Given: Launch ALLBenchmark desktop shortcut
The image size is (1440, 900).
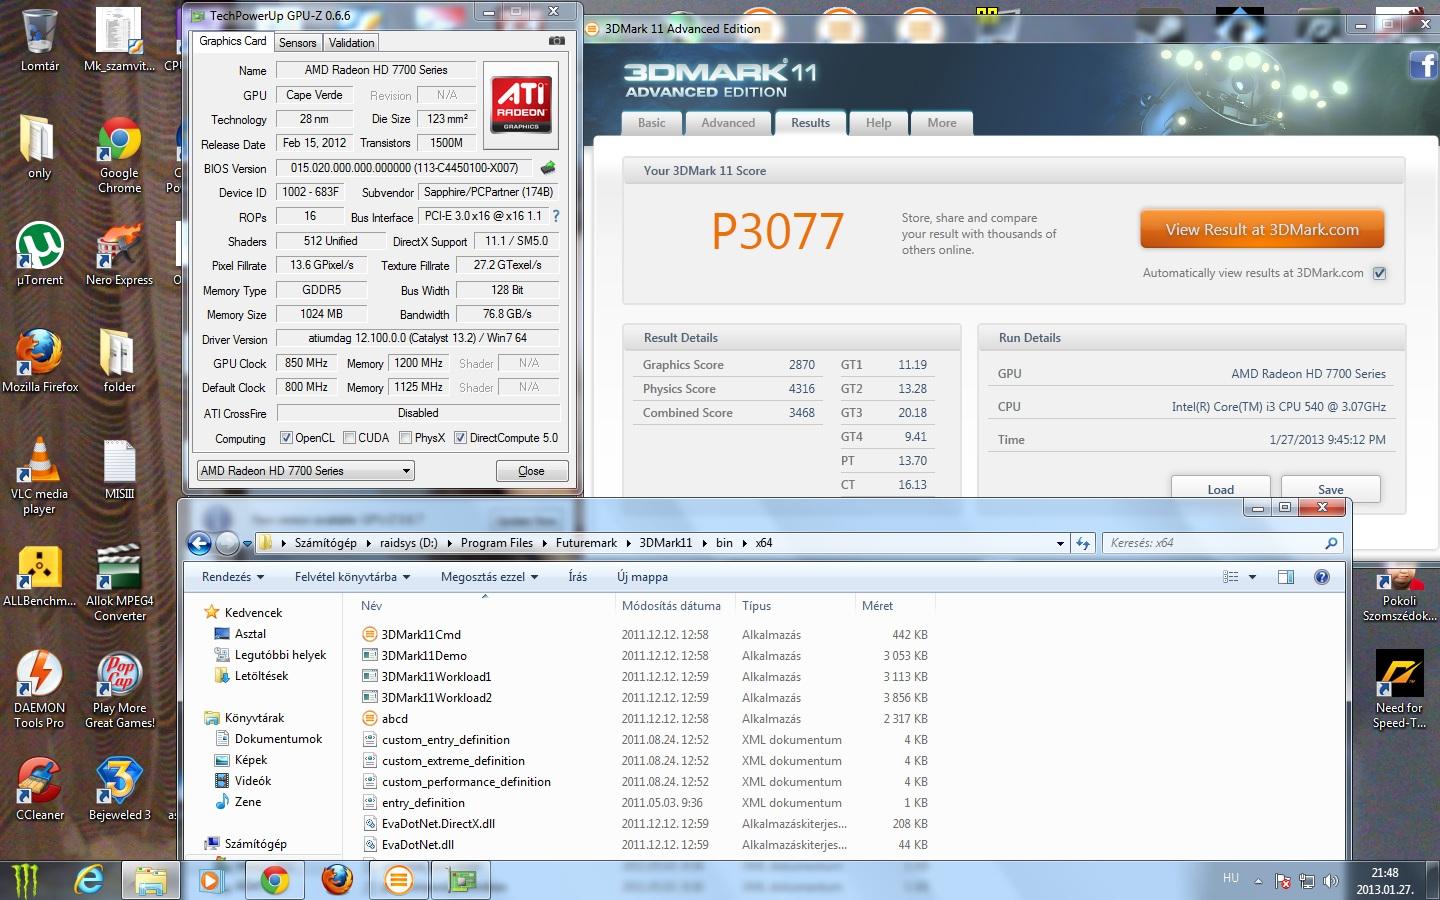Looking at the screenshot, I should point(39,577).
